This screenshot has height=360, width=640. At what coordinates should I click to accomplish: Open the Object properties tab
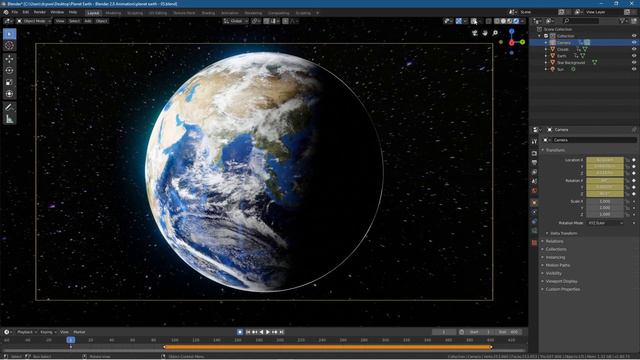pos(534,202)
